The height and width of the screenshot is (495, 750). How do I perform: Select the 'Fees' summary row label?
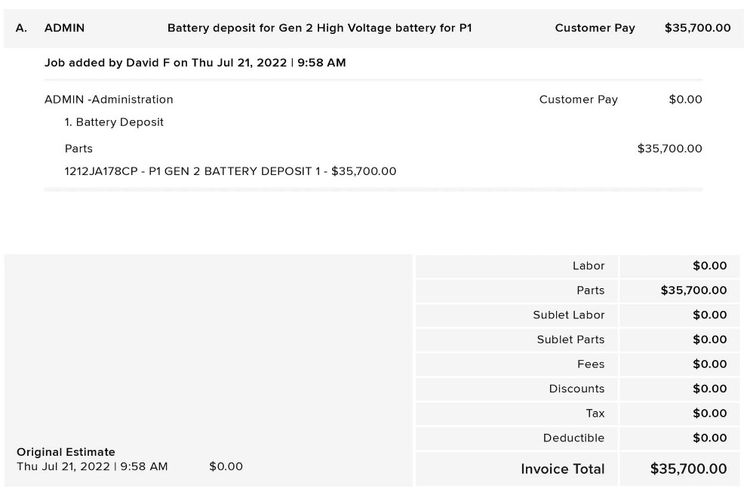pos(590,364)
